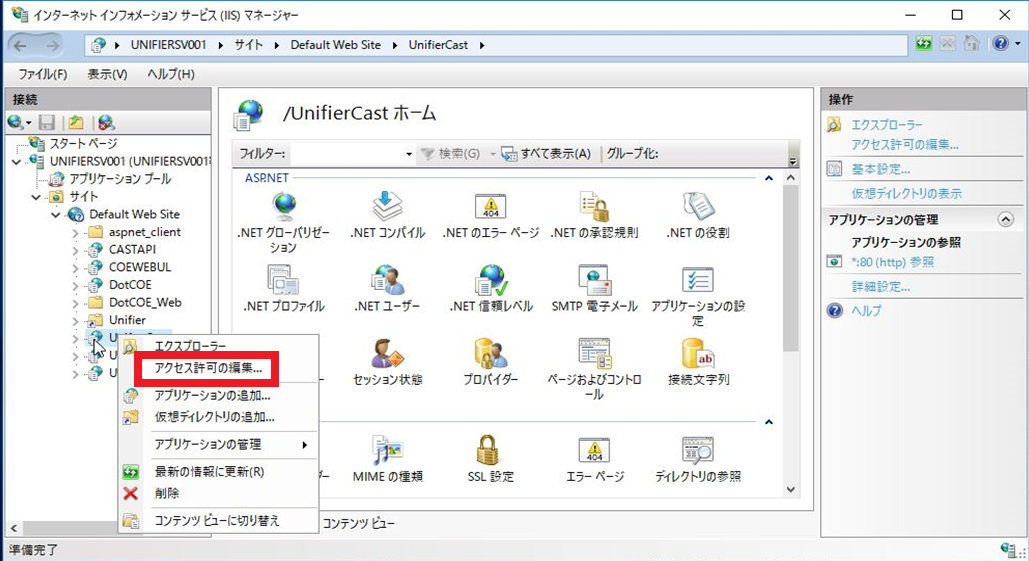Select スタート ページ in the tree
The width and height of the screenshot is (1029, 561).
[x=83, y=144]
